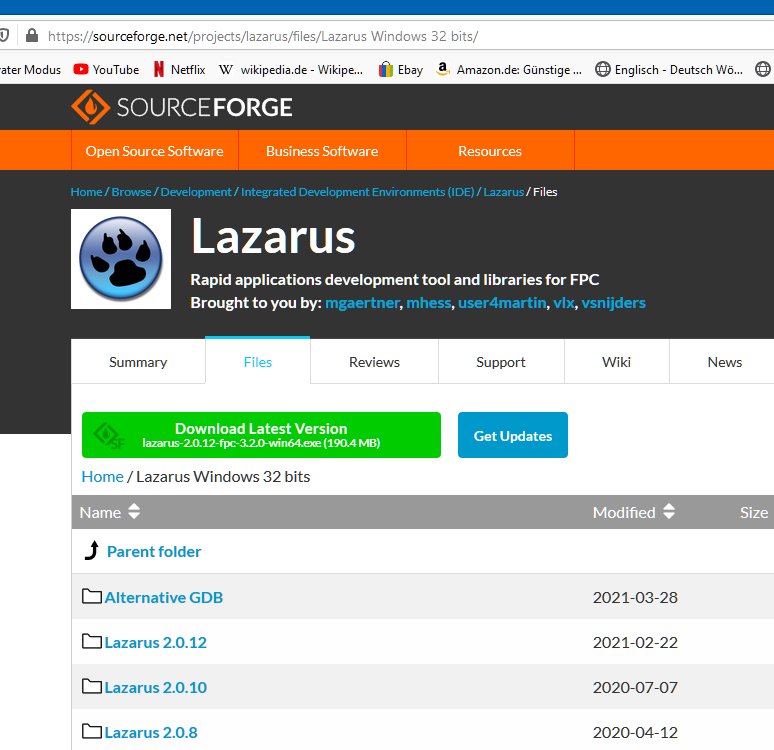Open the Alternative GDB folder link
The width and height of the screenshot is (774, 750).
(x=163, y=597)
